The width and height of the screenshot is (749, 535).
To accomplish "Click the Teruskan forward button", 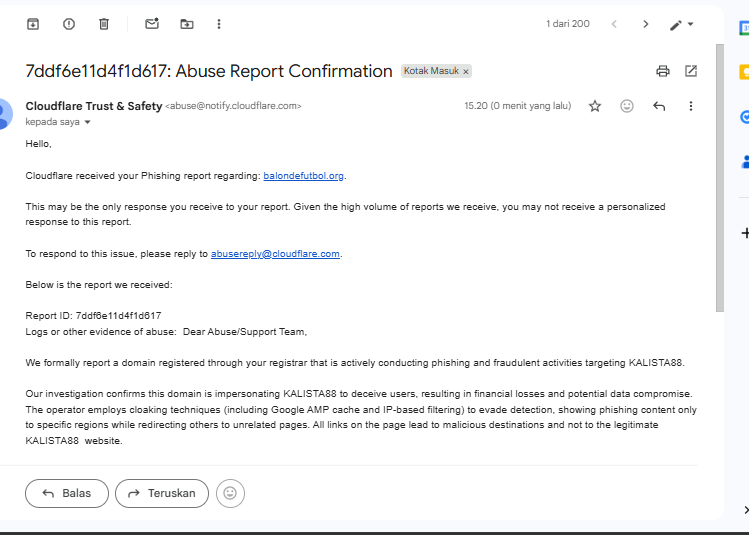I will (x=162, y=493).
